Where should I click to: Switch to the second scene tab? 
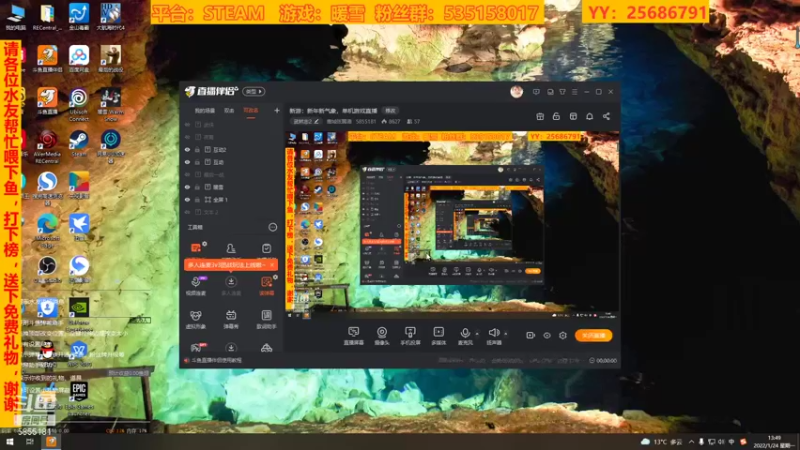pyautogui.click(x=229, y=111)
